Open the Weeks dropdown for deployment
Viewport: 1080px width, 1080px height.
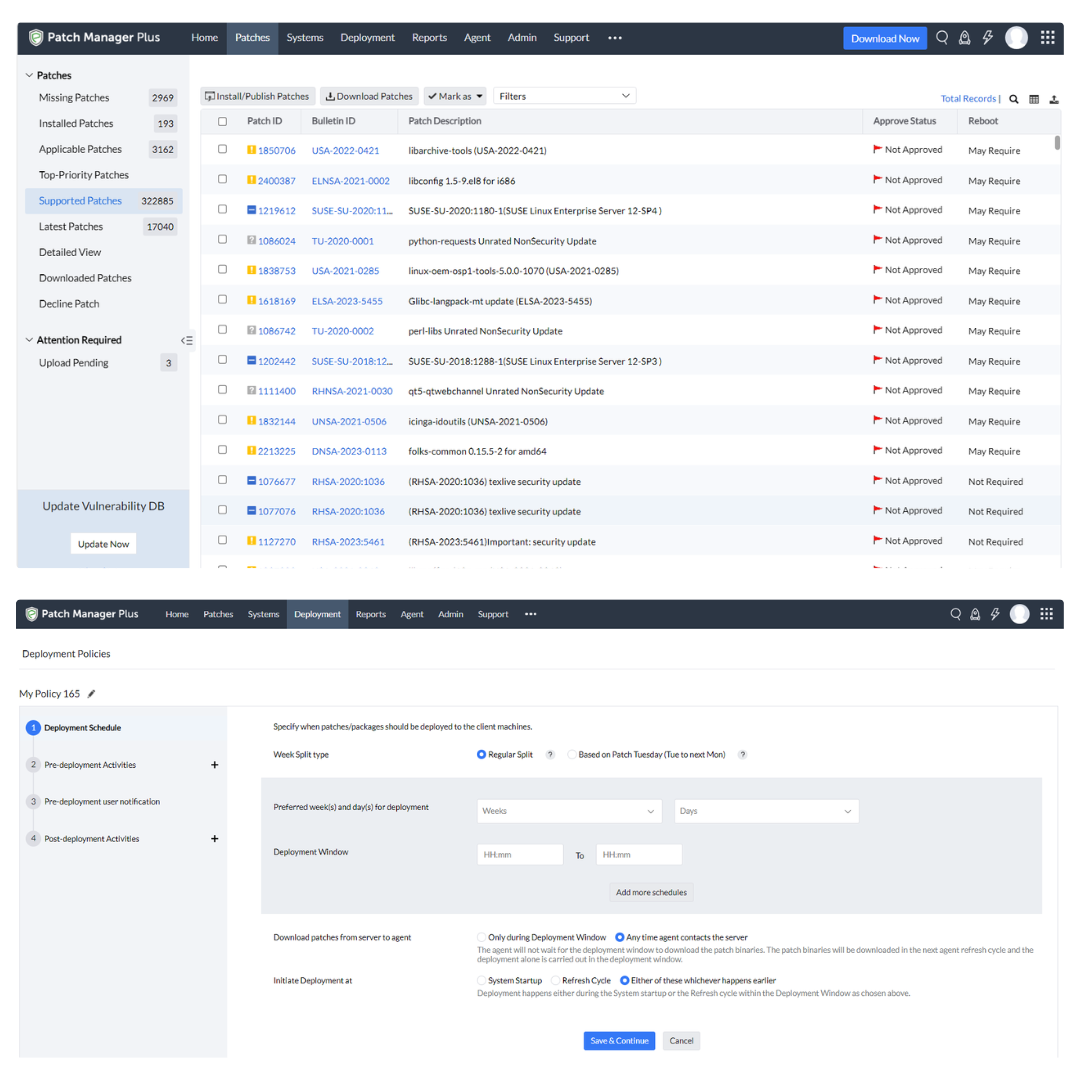[x=569, y=811]
